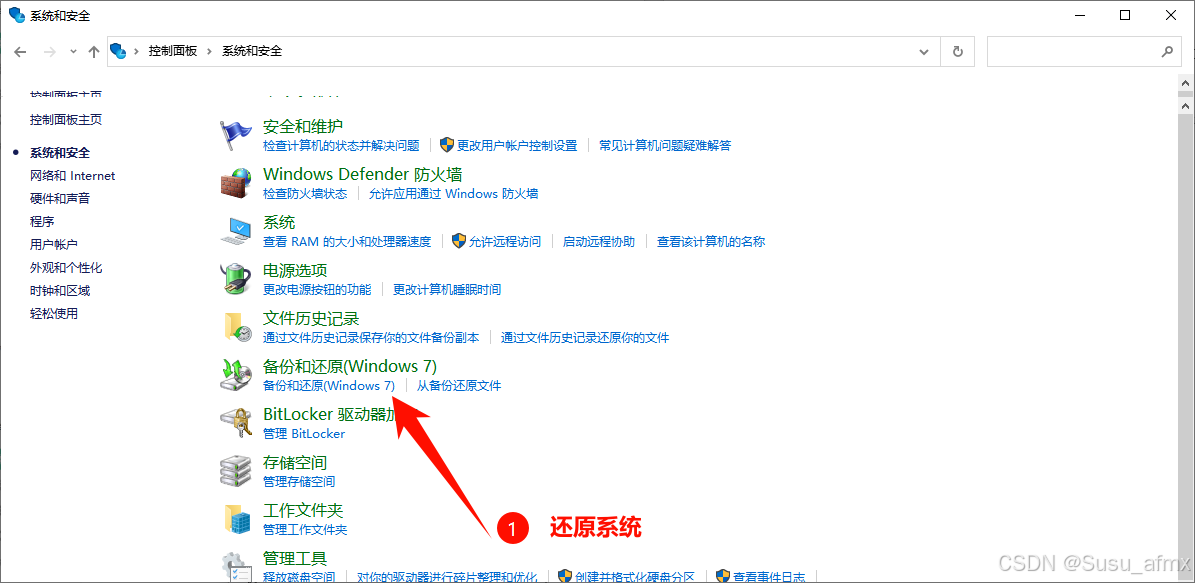Expand chevron after 控制面板 in the address path
1195x583 pixels.
click(210, 51)
